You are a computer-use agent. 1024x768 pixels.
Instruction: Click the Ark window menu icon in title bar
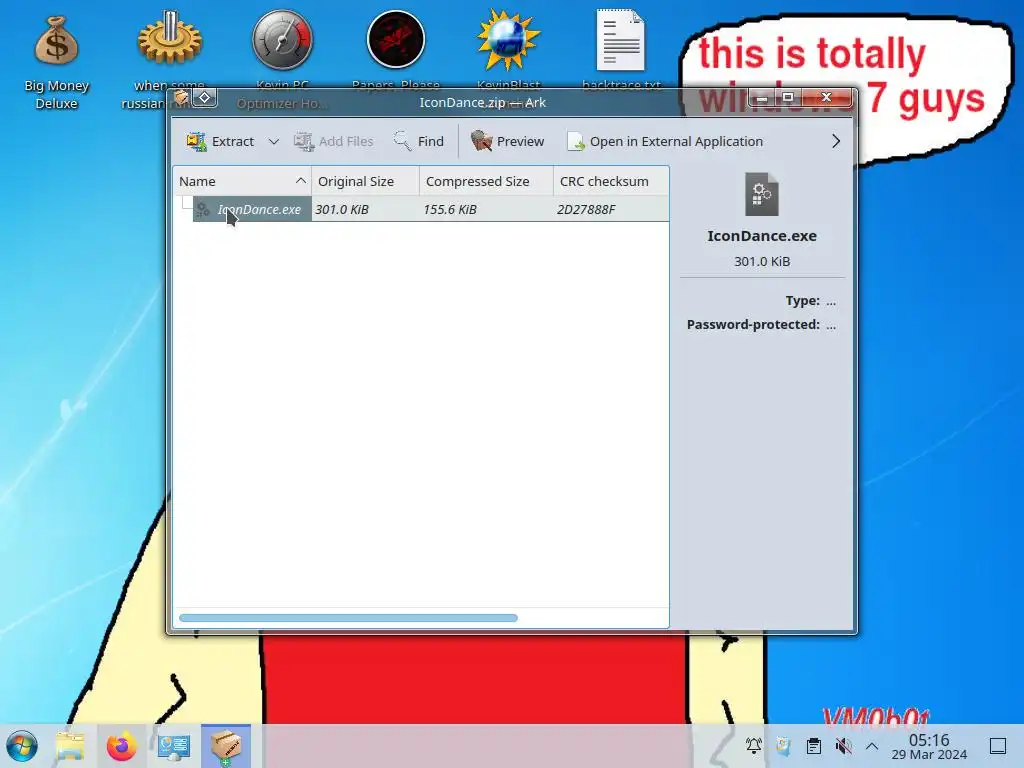181,98
